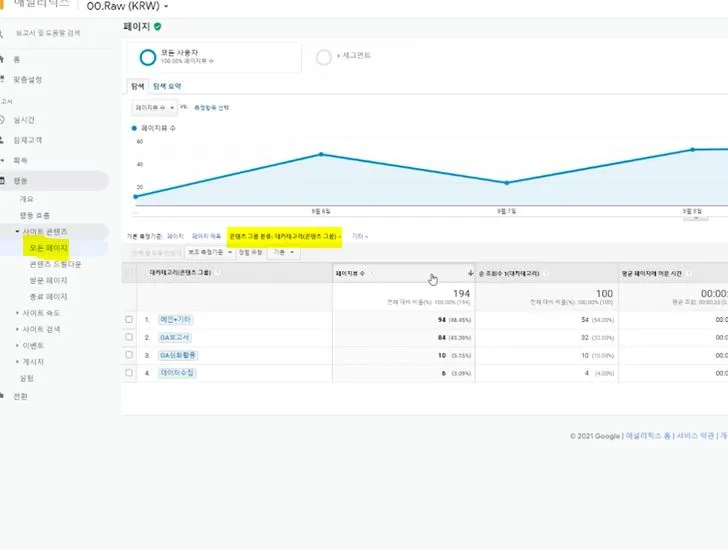Open the GA보고서 content group link
The width and height of the screenshot is (728, 550).
[175, 337]
